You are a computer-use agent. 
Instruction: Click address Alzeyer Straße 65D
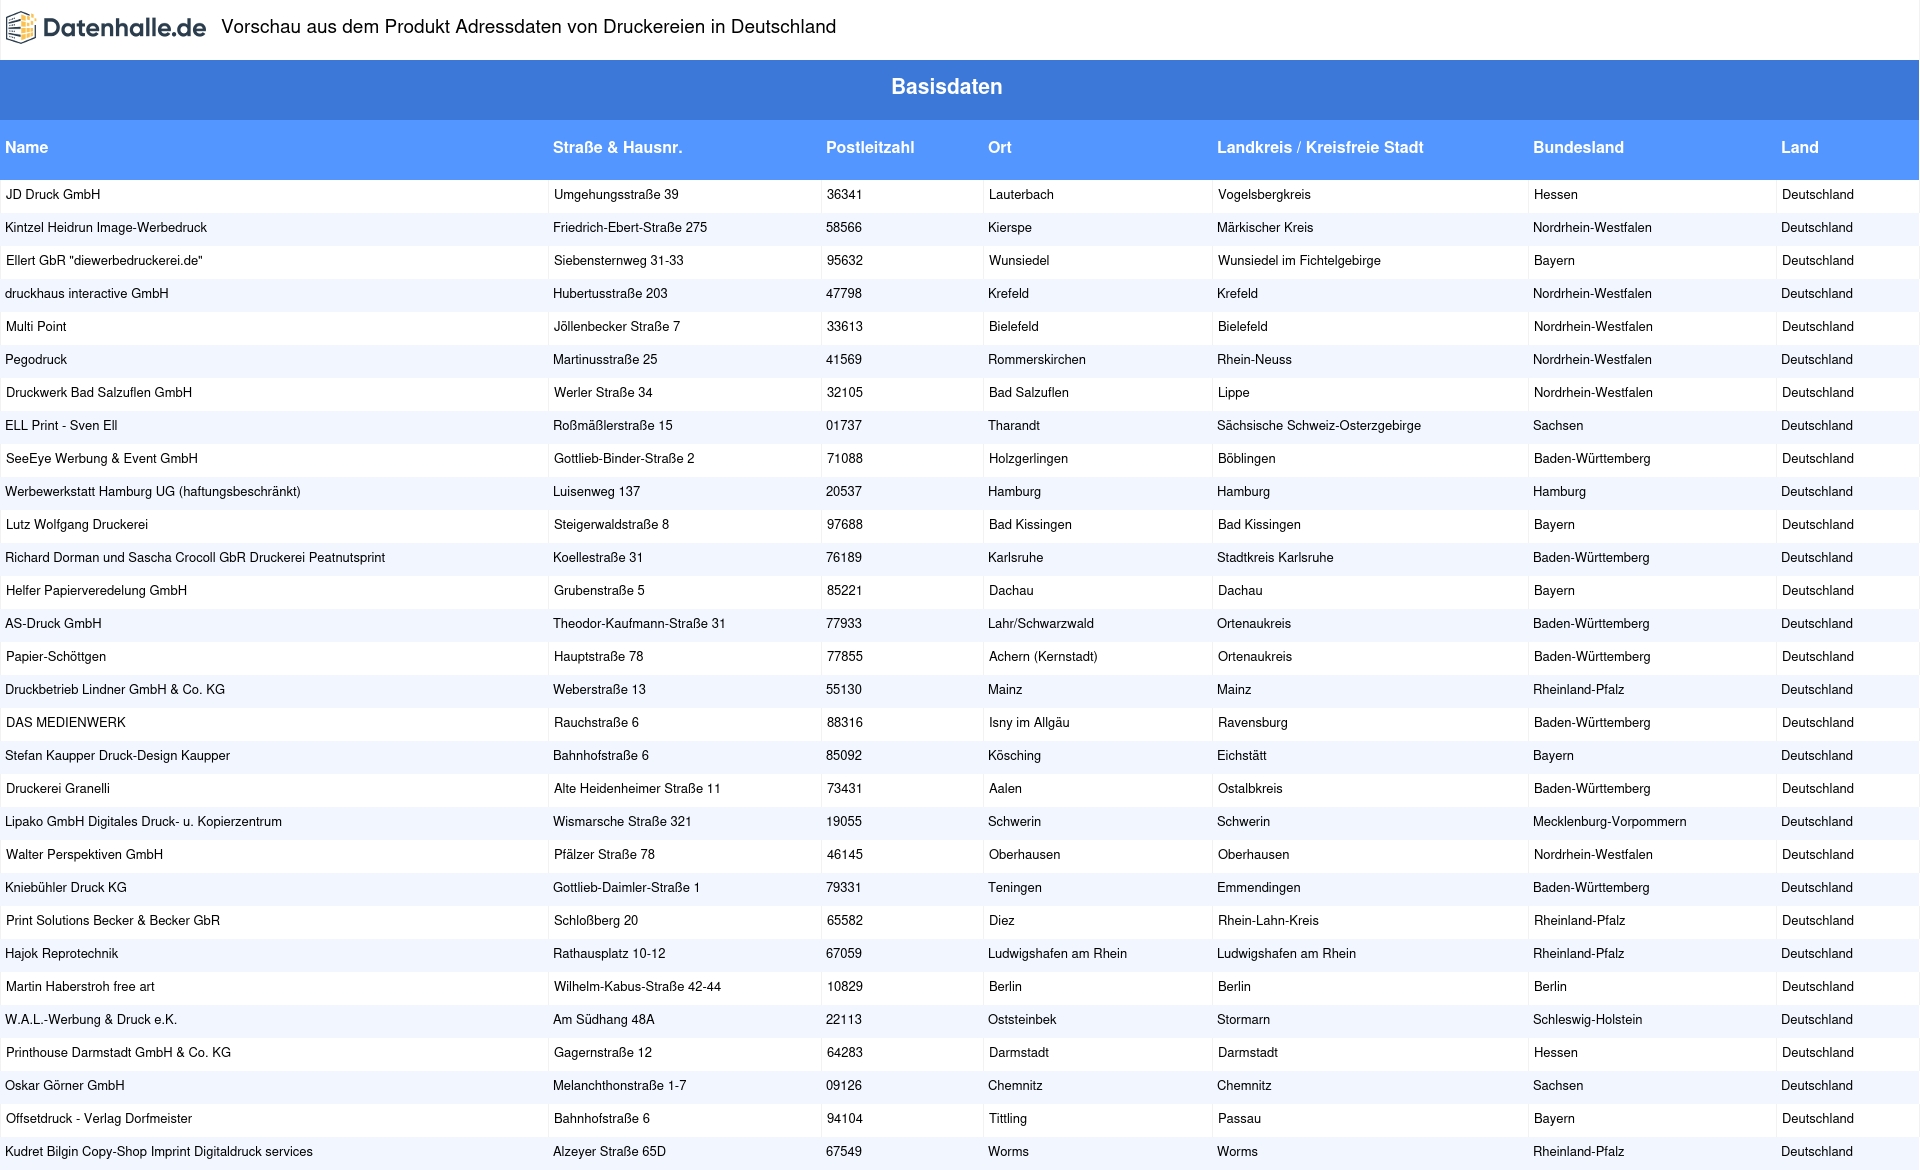609,1152
